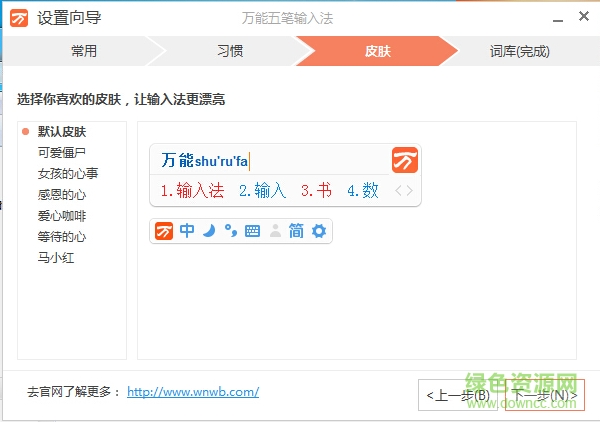Click the orange logo in the candidate preview box

tap(405, 160)
